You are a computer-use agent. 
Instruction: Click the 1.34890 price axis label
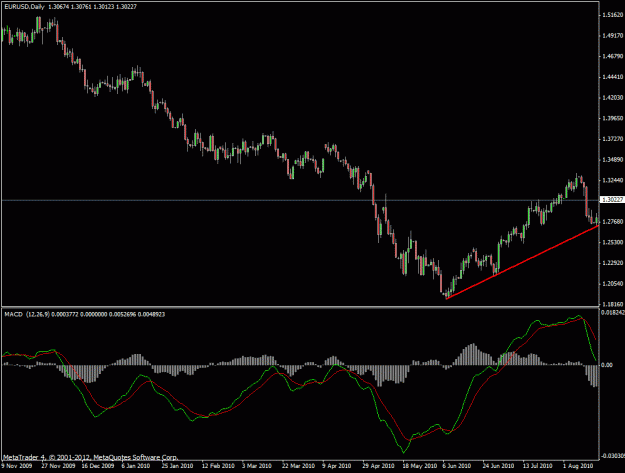coord(613,160)
